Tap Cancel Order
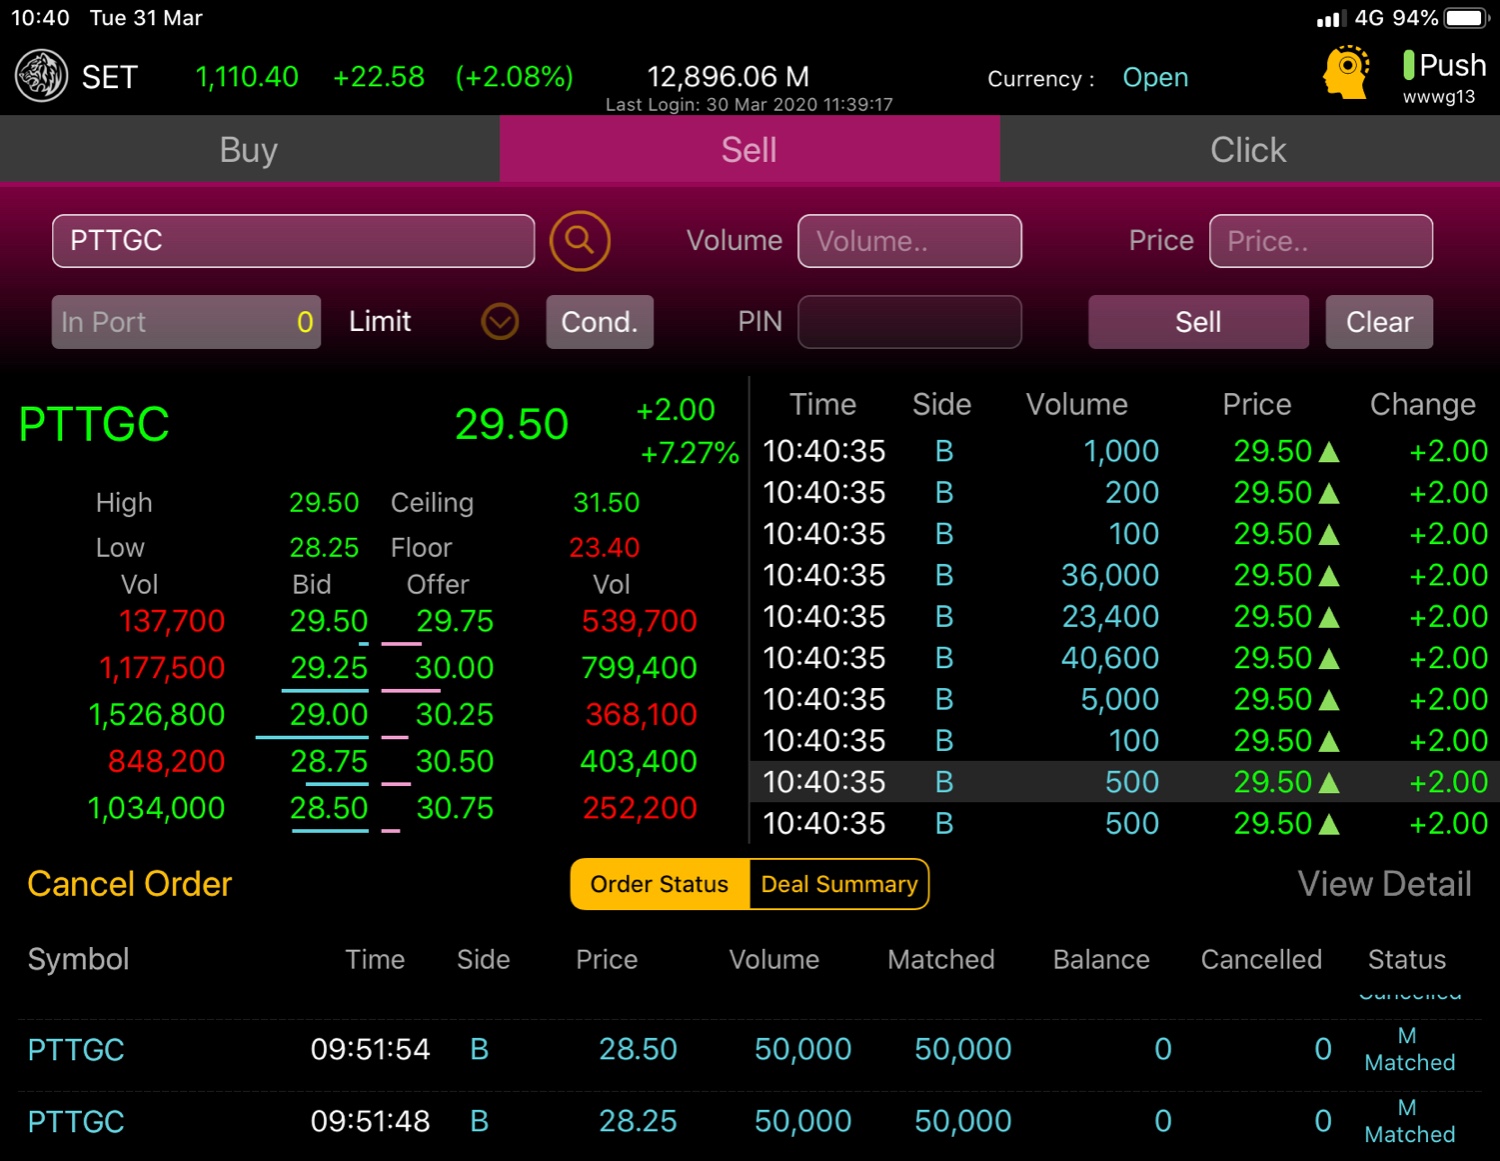 [130, 884]
